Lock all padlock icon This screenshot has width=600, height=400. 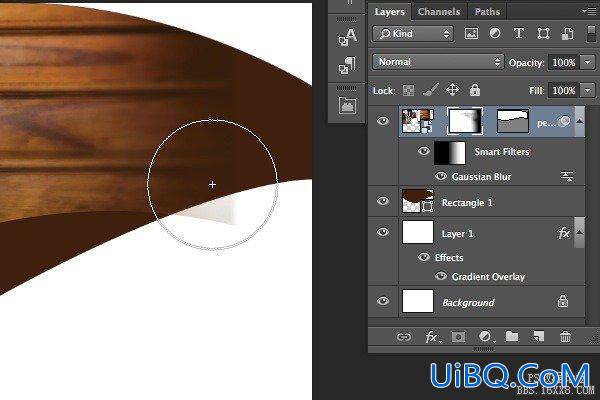tap(474, 90)
